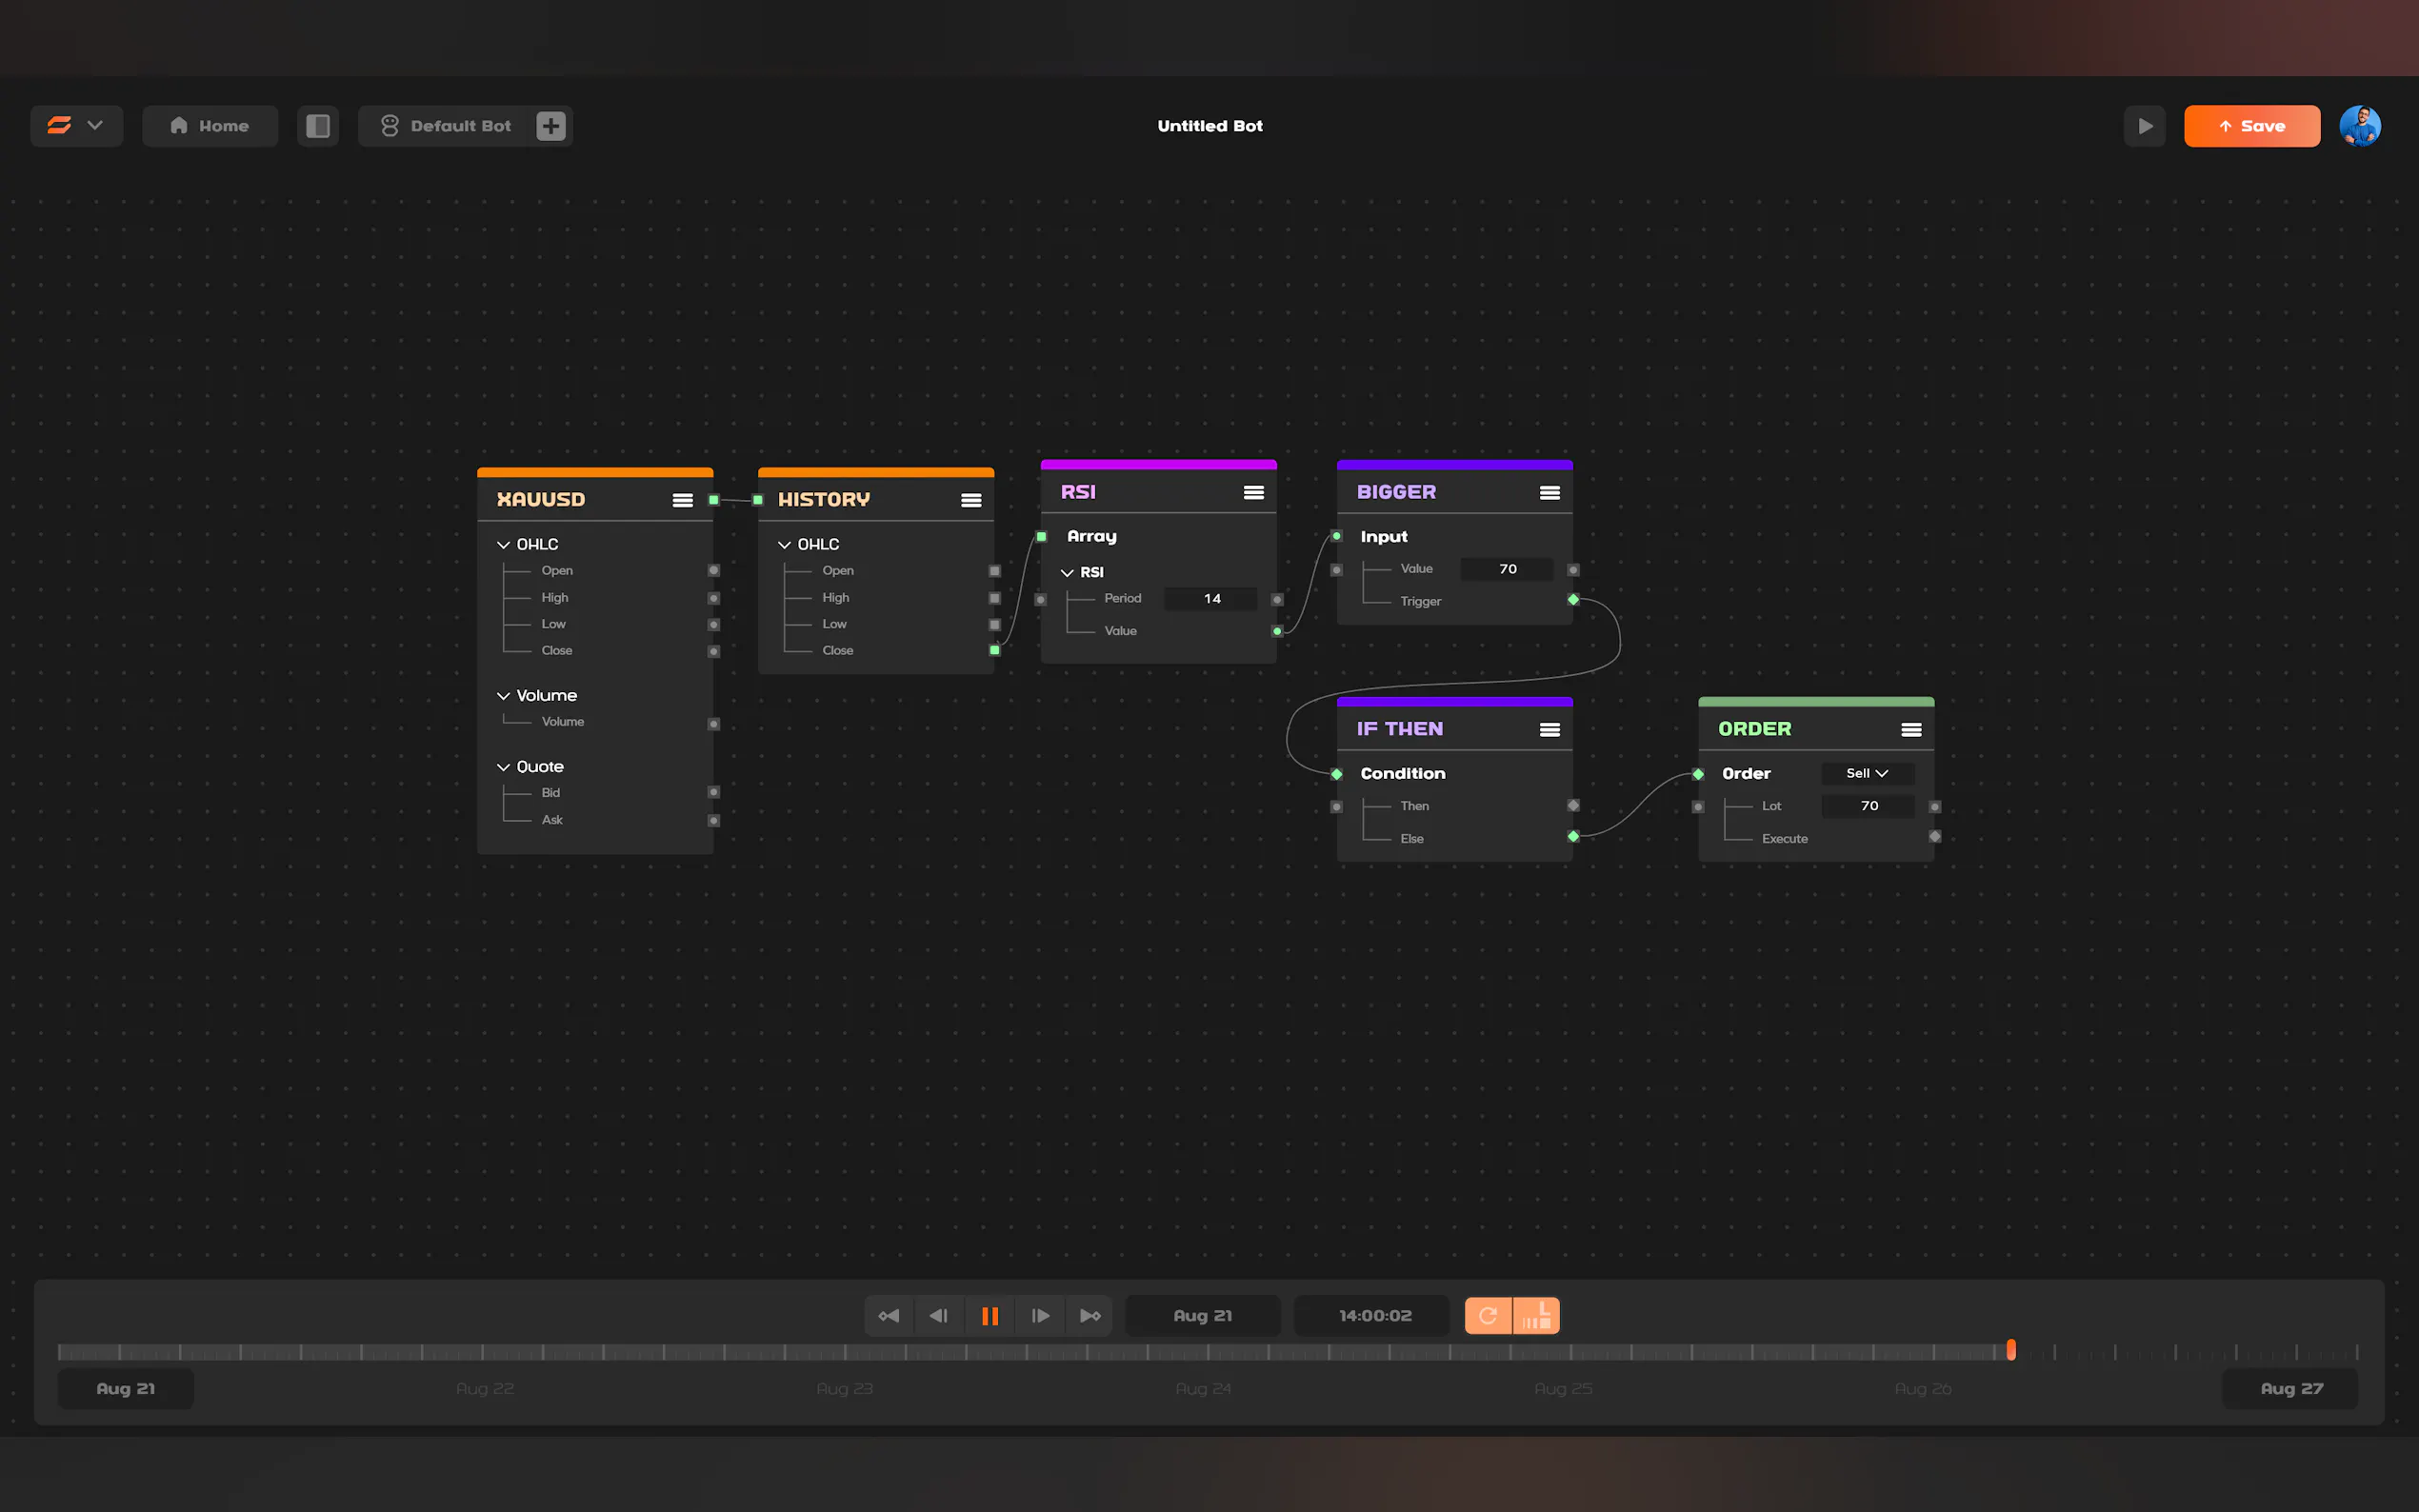
Task: Jump to previous keyframe in playback
Action: 888,1315
